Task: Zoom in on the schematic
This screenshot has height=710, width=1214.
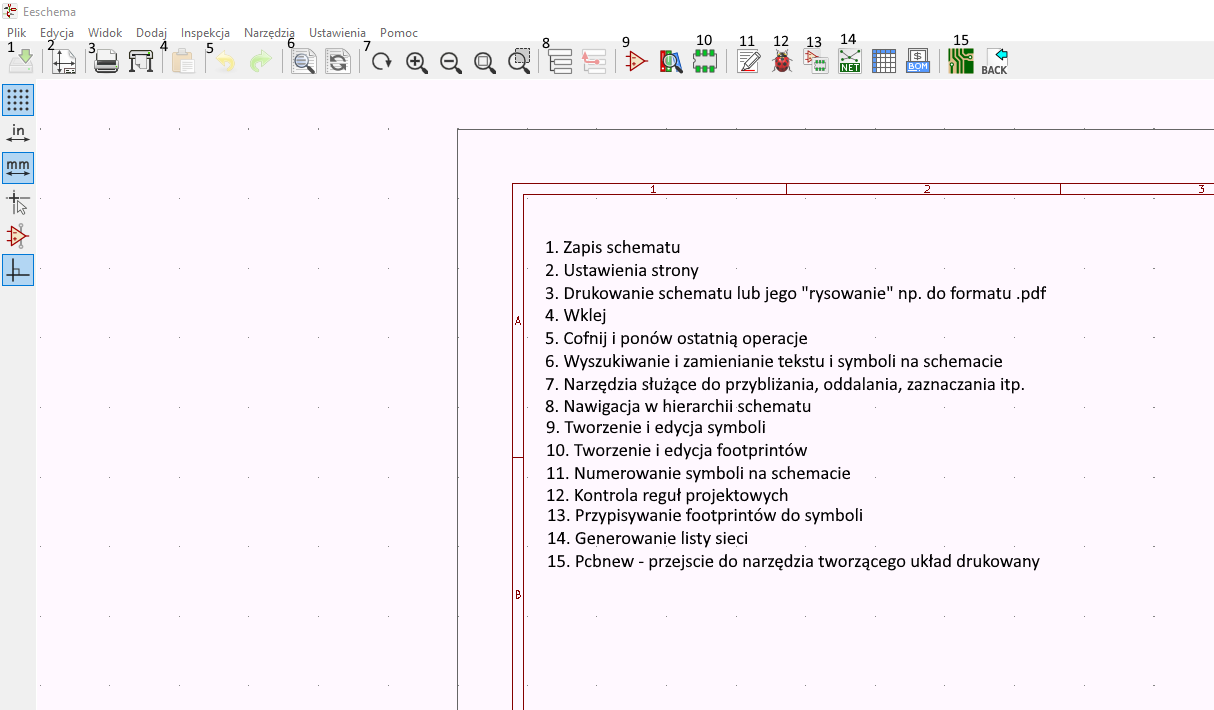Action: [x=417, y=62]
